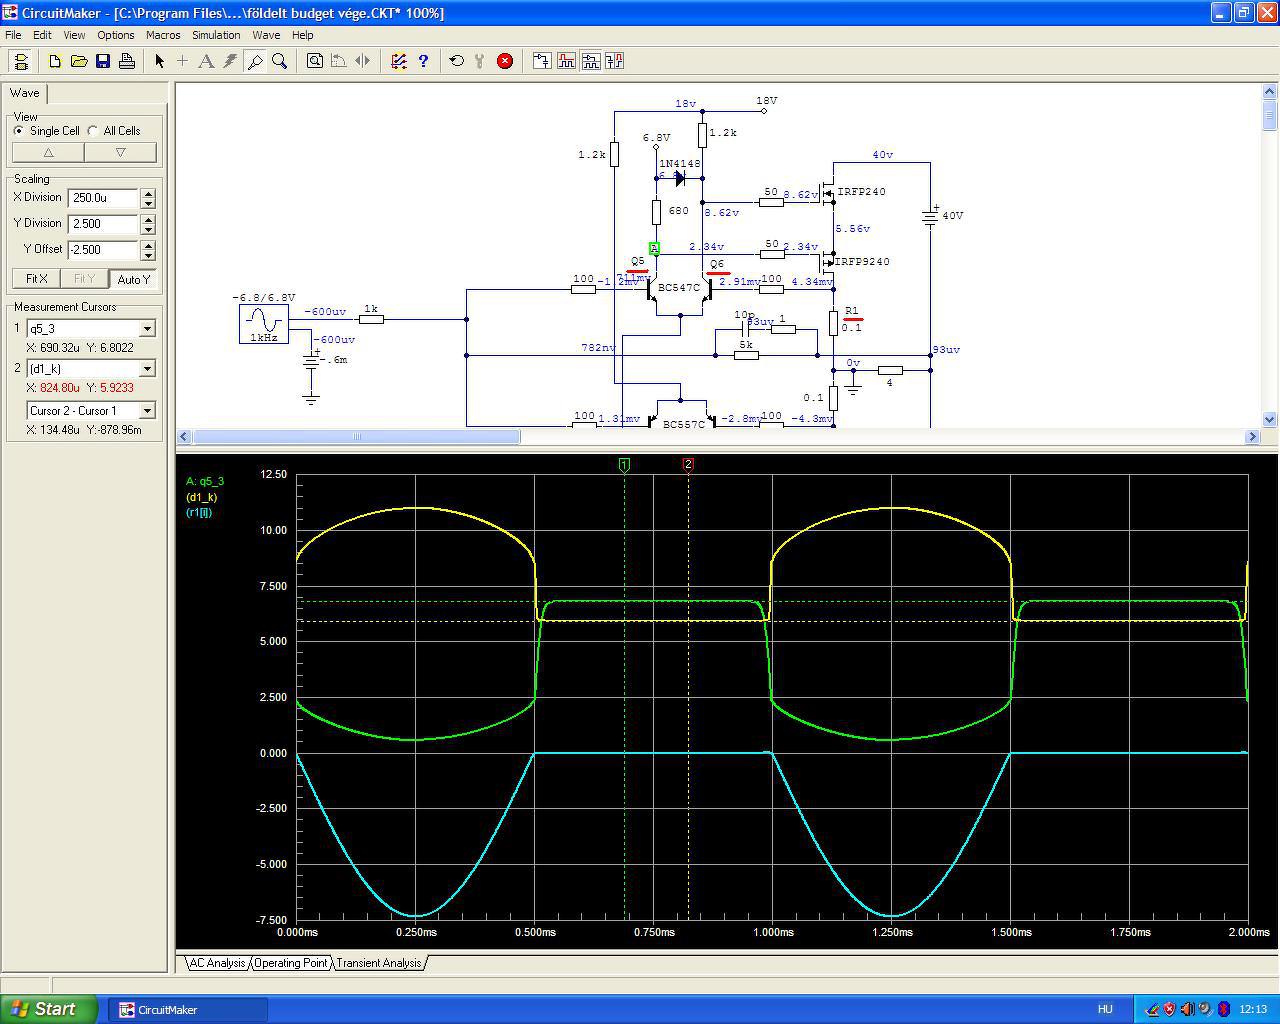Open measurement cursor 2 signal dropdown
The image size is (1280, 1024).
tap(147, 369)
